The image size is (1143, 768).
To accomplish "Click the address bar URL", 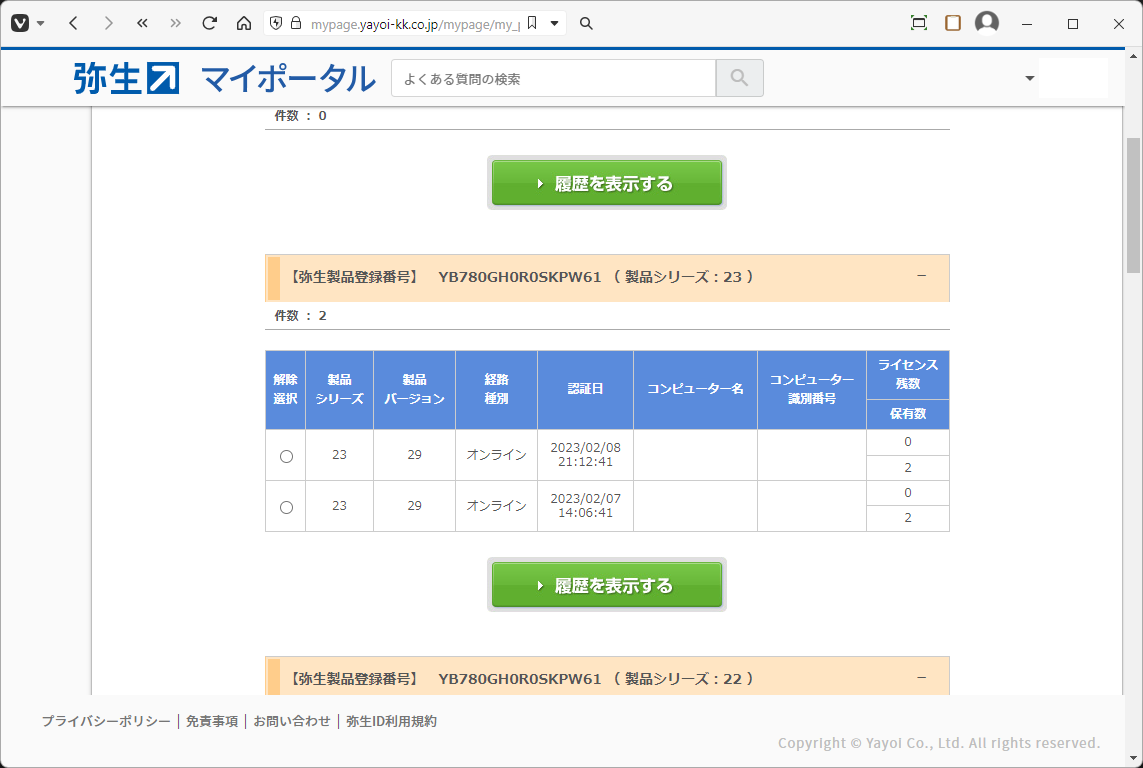I will pyautogui.click(x=416, y=24).
